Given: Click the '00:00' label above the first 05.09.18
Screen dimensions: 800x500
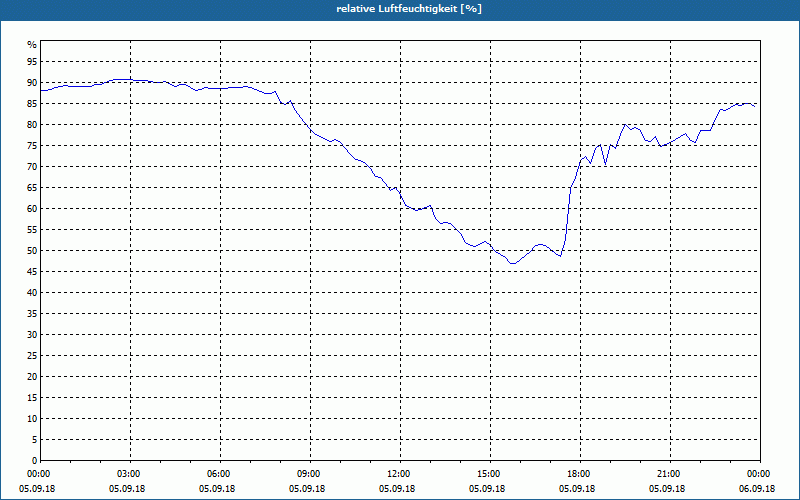Looking at the screenshot, I should (x=39, y=474).
